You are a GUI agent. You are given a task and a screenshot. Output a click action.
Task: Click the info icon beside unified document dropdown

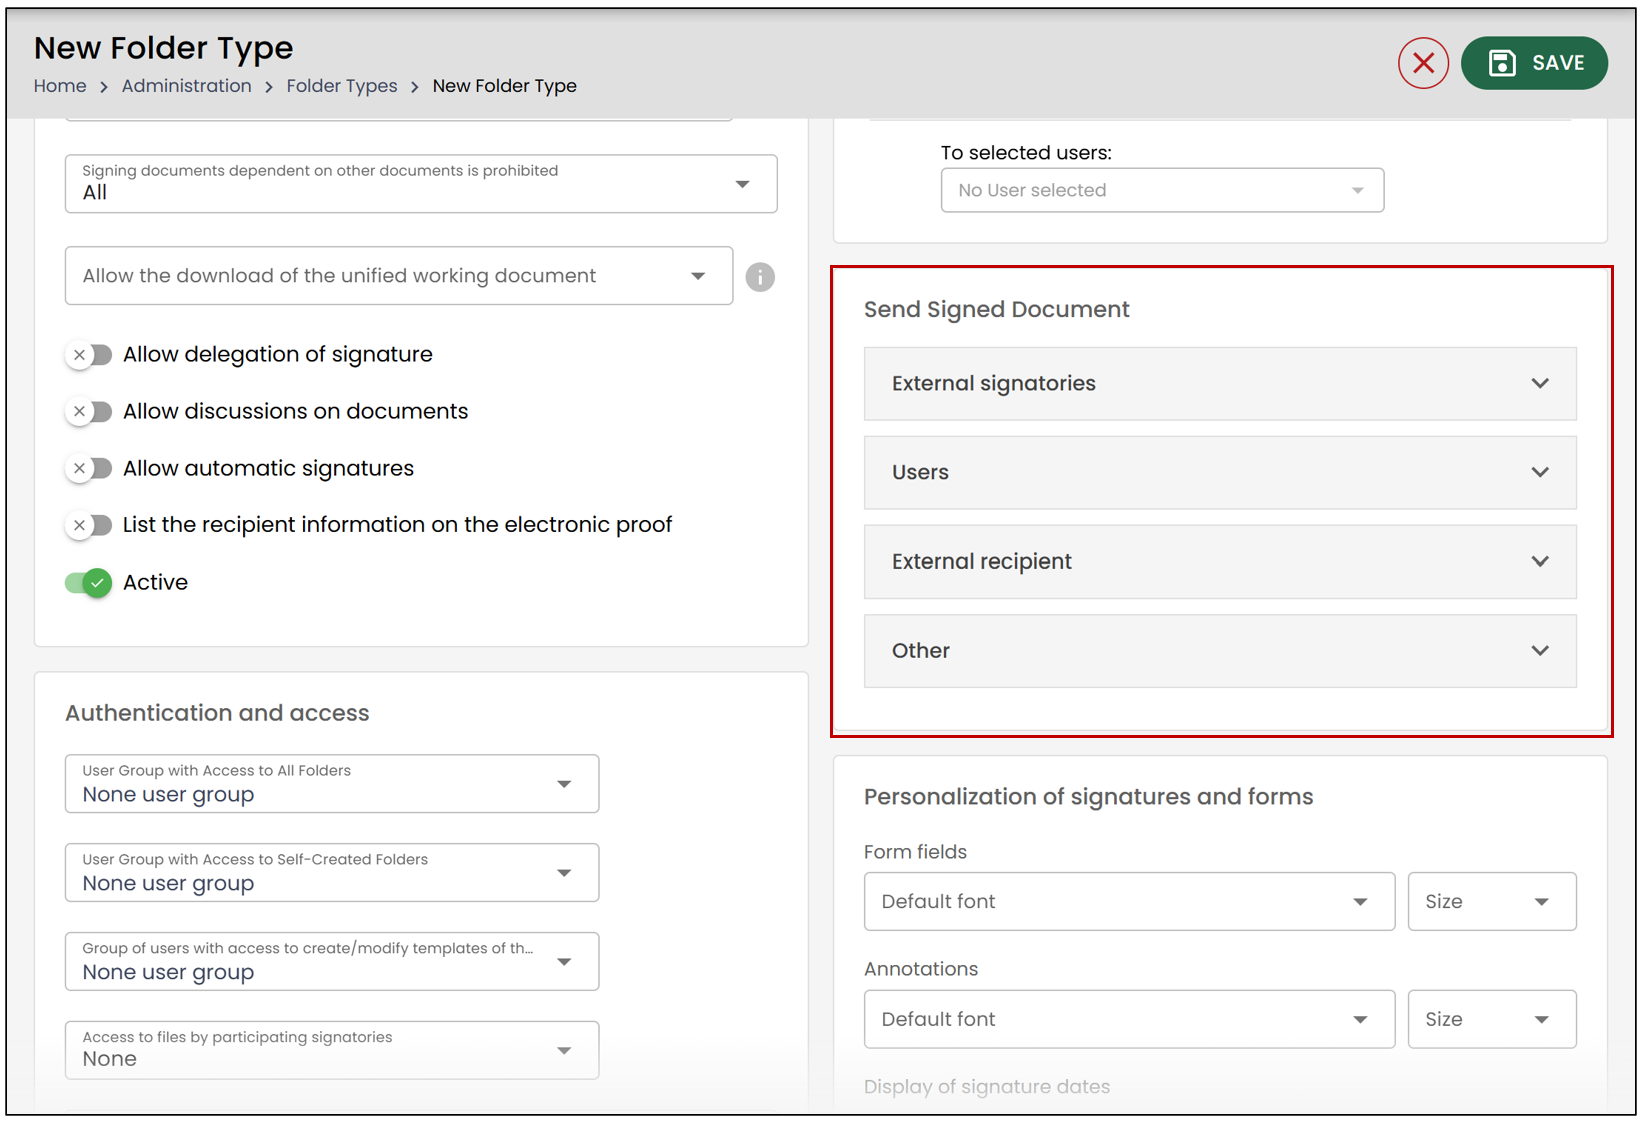pos(760,277)
